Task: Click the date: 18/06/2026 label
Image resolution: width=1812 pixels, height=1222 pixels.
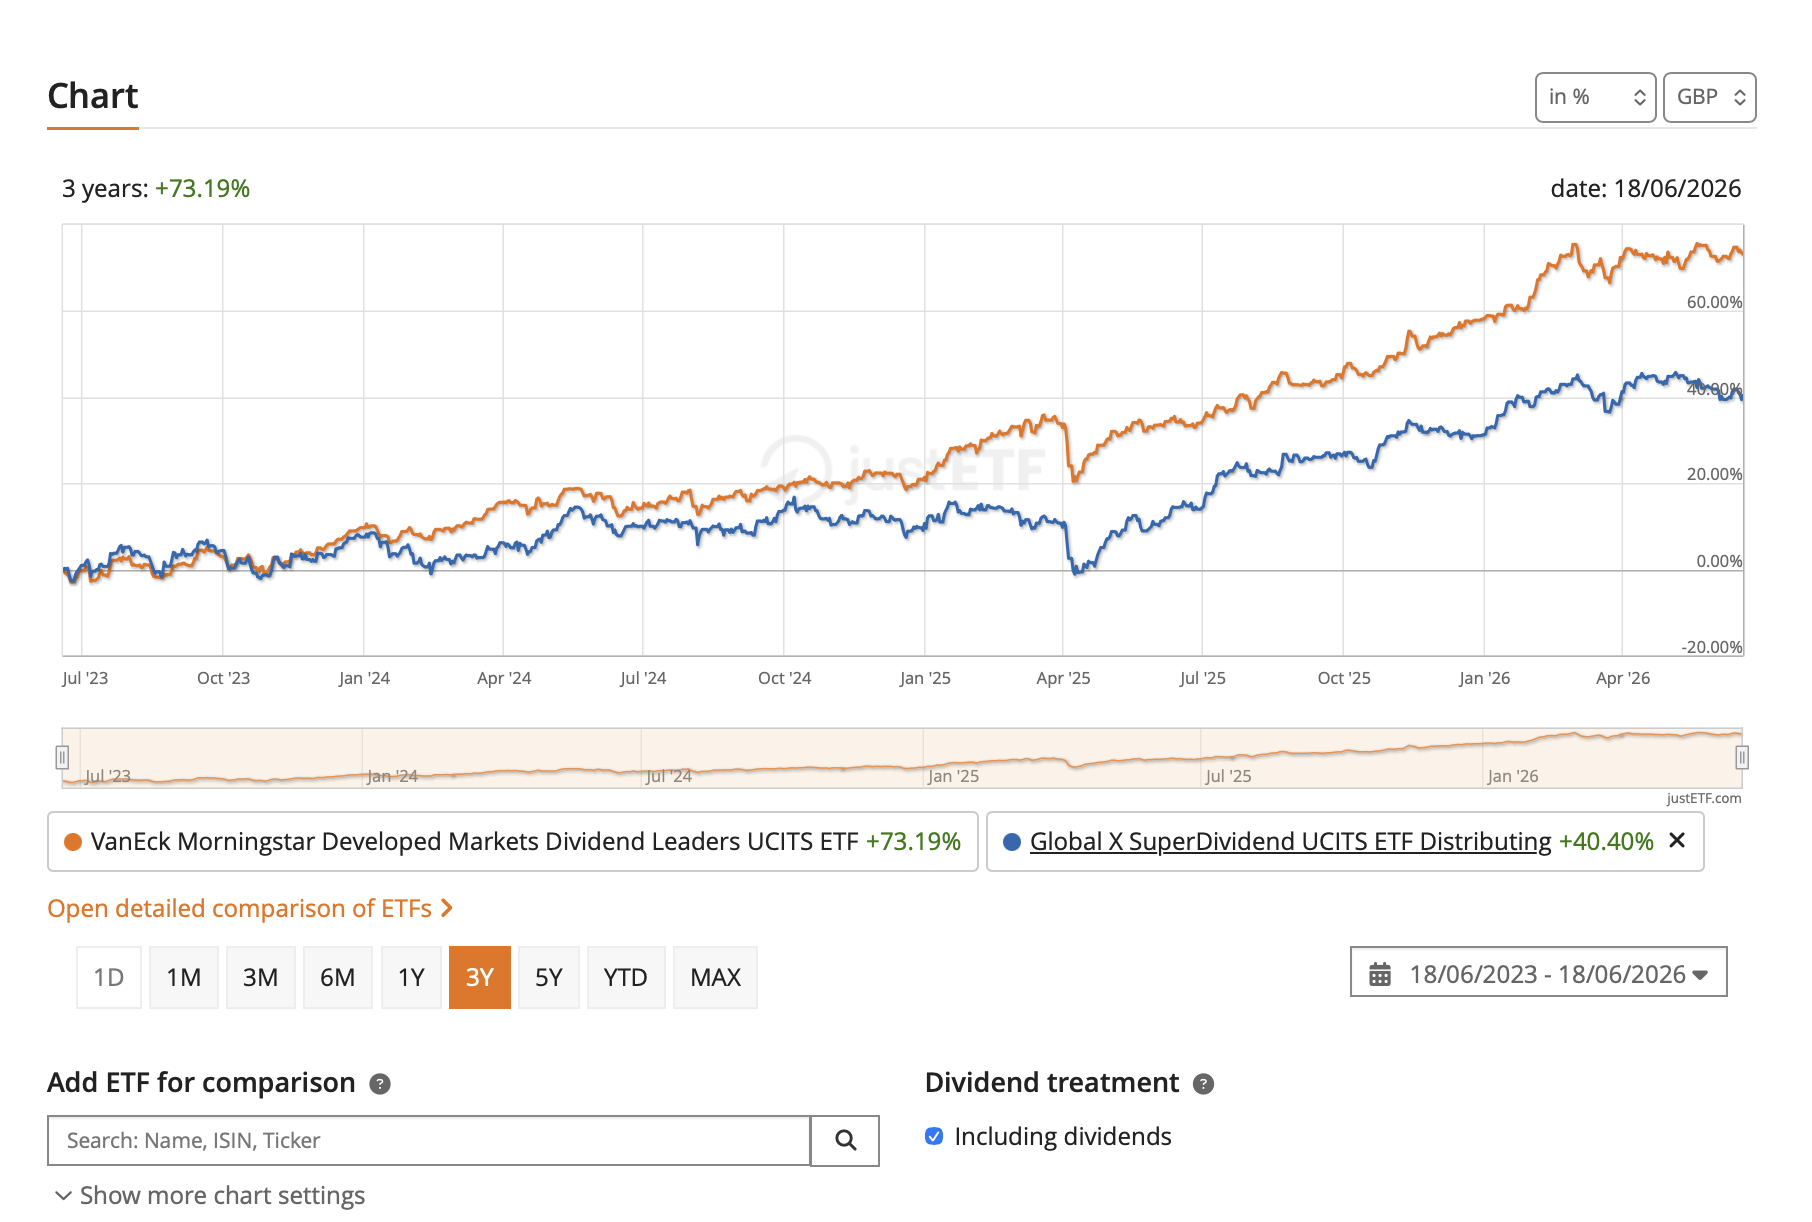Action: tap(1646, 188)
